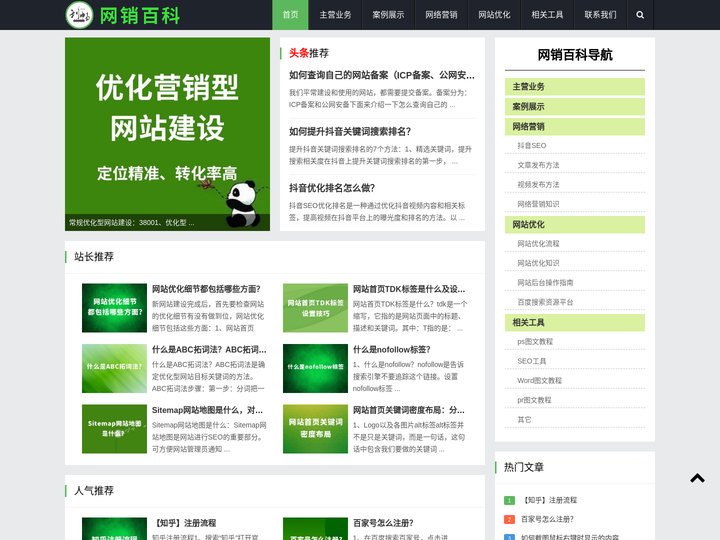Viewport: 720px width, 540px height.
Task: Open sidebar link 抖音SEO
Action: (x=532, y=146)
